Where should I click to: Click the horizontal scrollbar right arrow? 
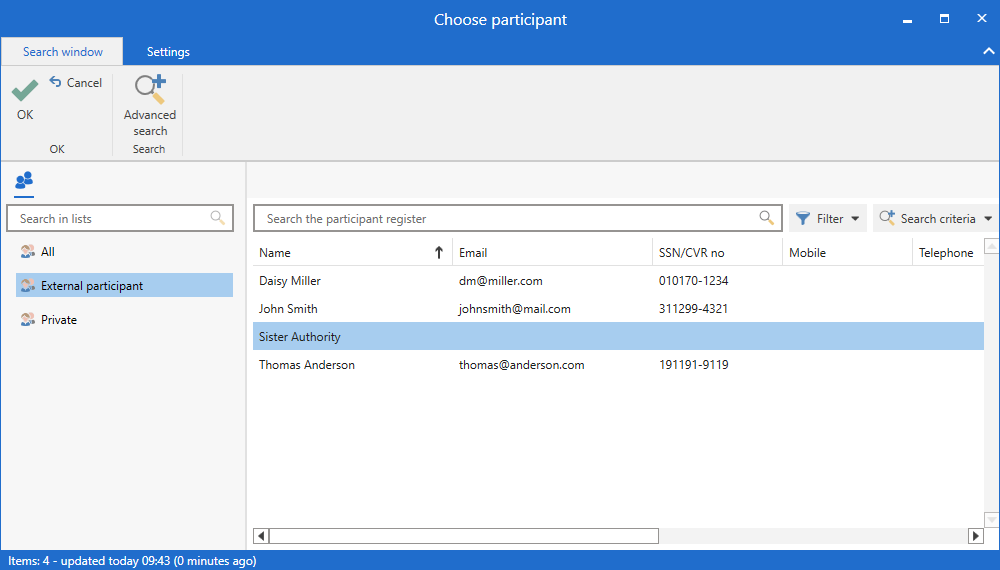pos(976,536)
